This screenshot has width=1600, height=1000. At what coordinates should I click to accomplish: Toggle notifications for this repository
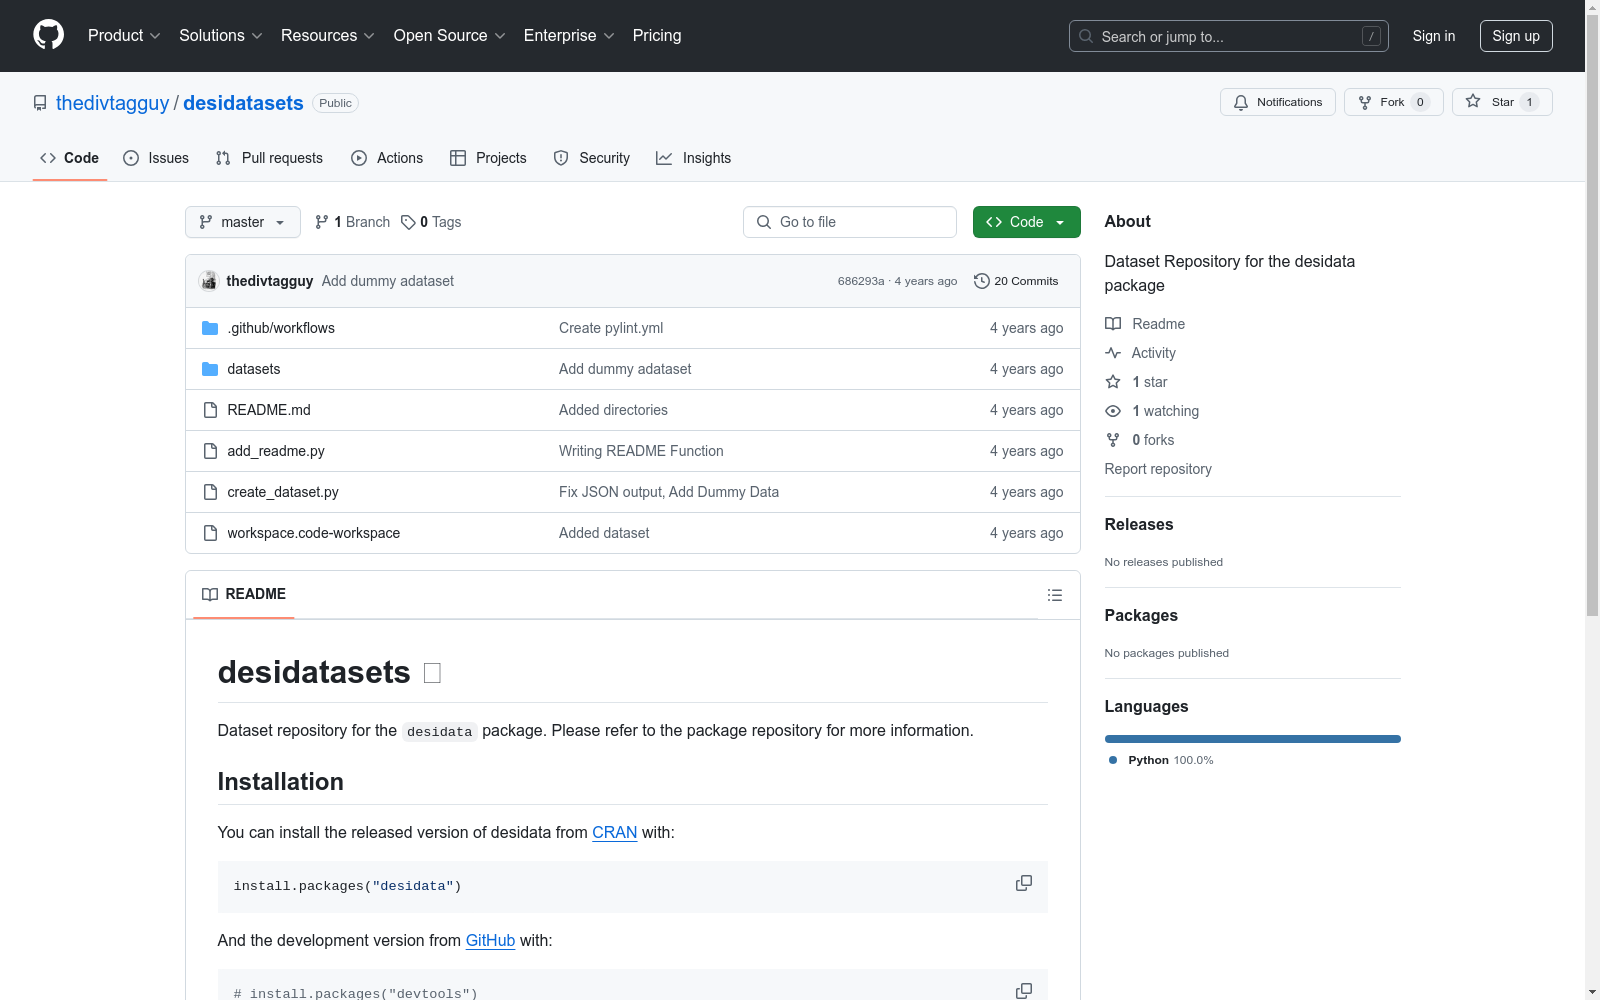tap(1277, 102)
